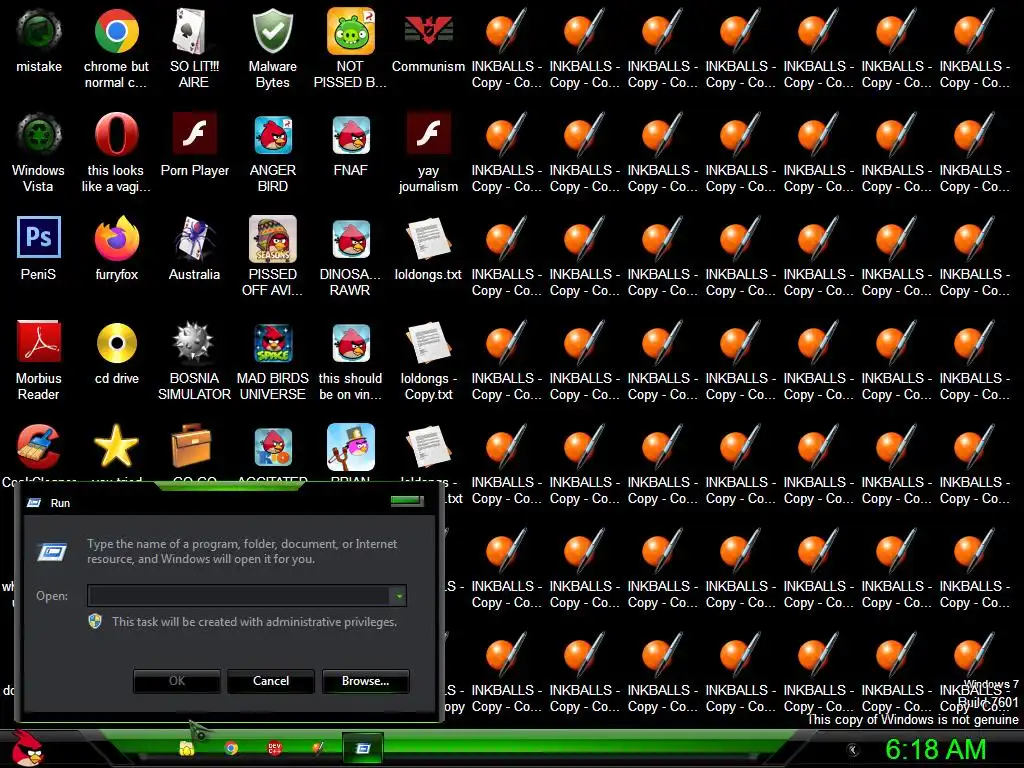Click the Angry Birds Rio desktop icon
Viewport: 1024px width, 768px height.
(272, 447)
